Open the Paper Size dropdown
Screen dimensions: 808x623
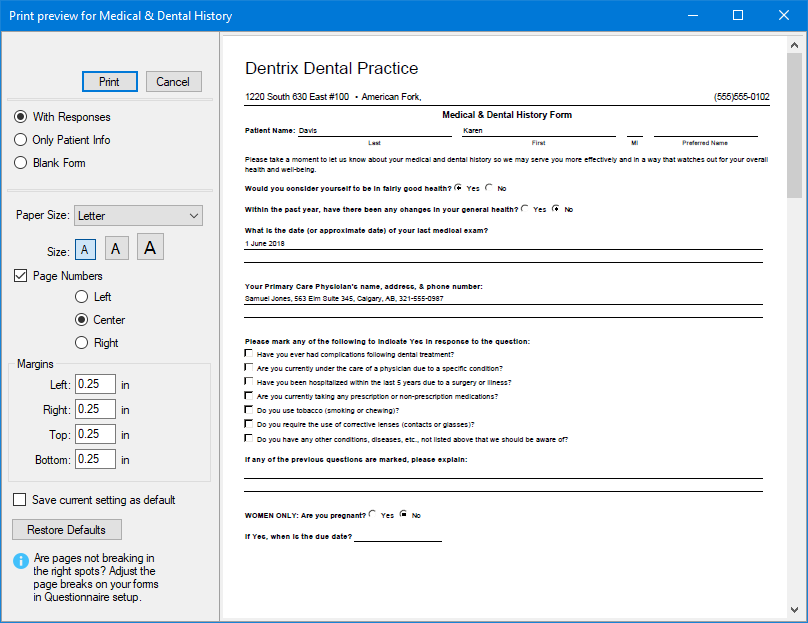tap(138, 216)
